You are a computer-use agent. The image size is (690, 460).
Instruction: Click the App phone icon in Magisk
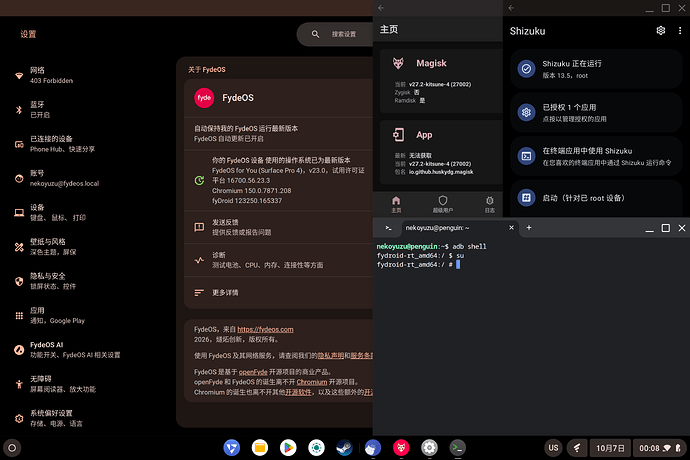[x=398, y=135]
